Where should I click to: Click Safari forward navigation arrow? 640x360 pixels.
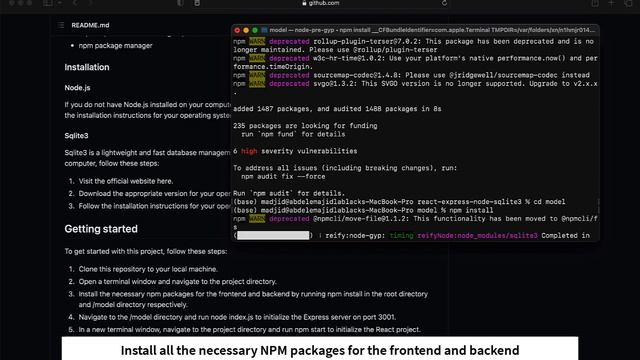[90, 3]
